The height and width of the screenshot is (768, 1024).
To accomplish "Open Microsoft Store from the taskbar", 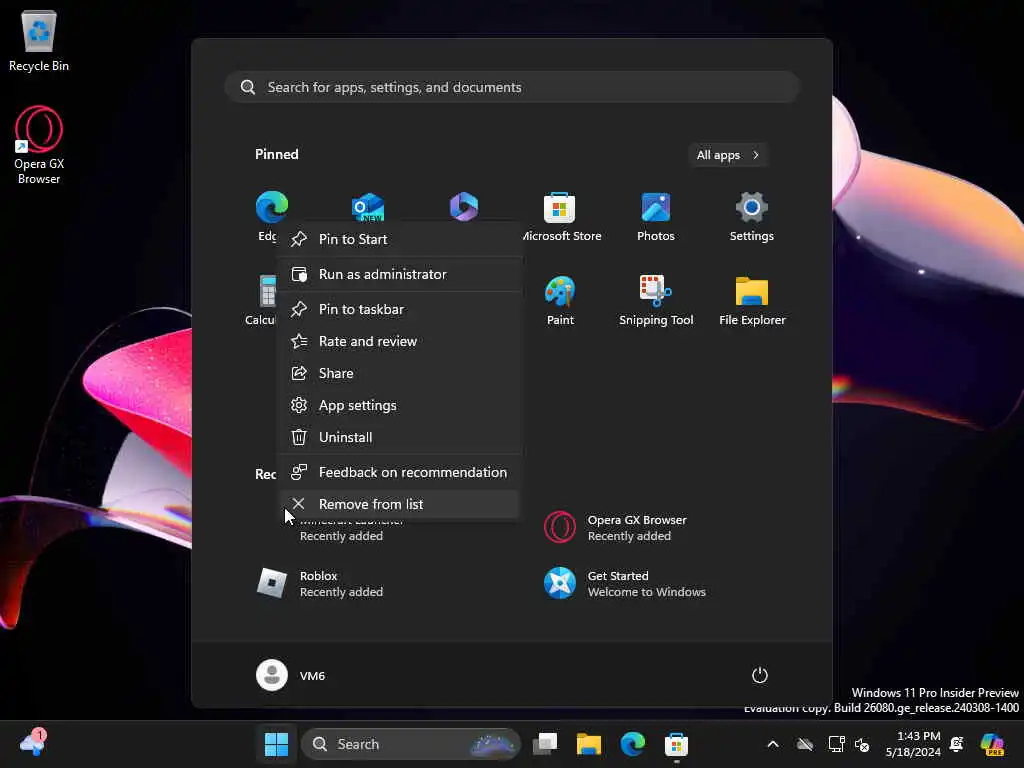I will 676,744.
